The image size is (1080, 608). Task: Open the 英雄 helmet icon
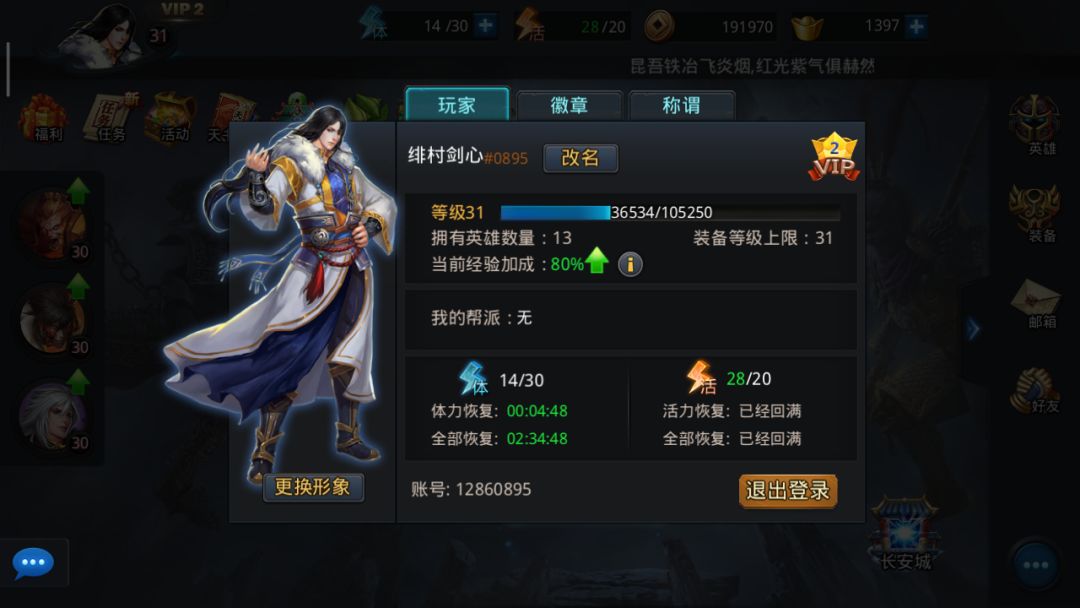pos(1035,125)
